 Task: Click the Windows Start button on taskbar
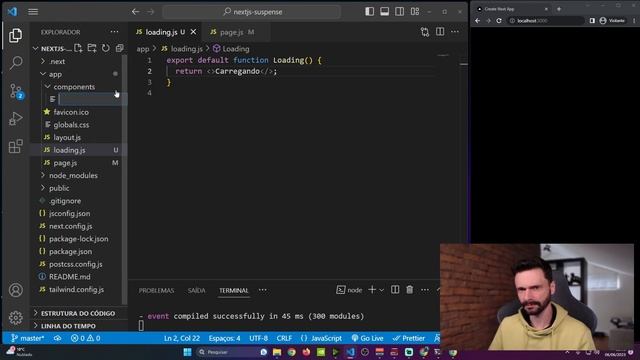tap(187, 352)
